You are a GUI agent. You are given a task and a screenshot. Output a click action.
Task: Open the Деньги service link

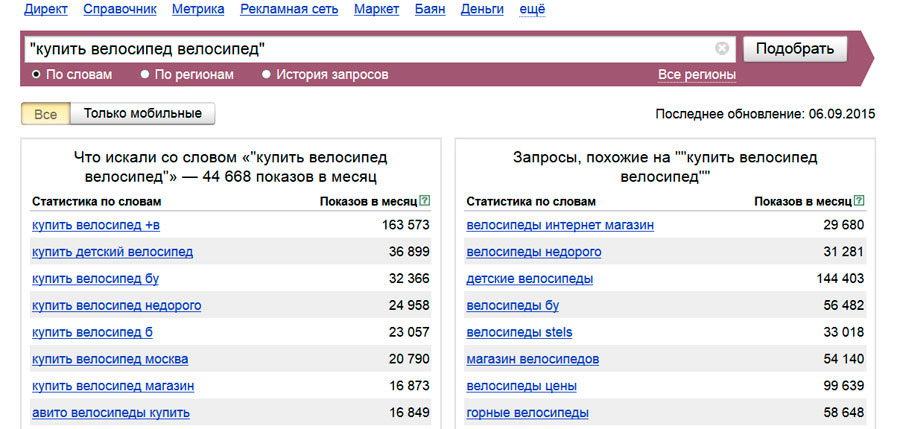point(482,9)
